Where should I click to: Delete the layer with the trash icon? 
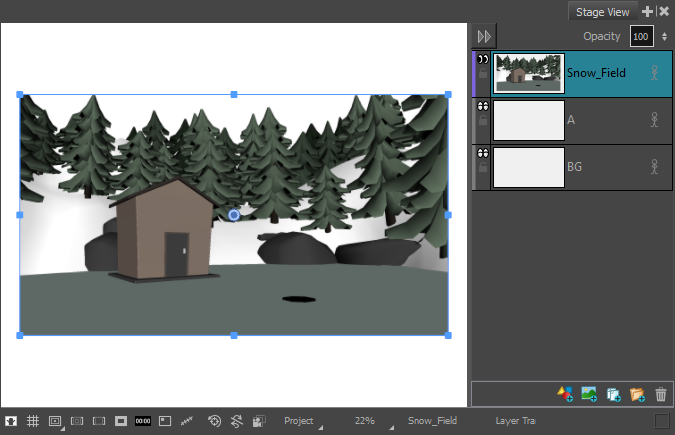(x=660, y=395)
